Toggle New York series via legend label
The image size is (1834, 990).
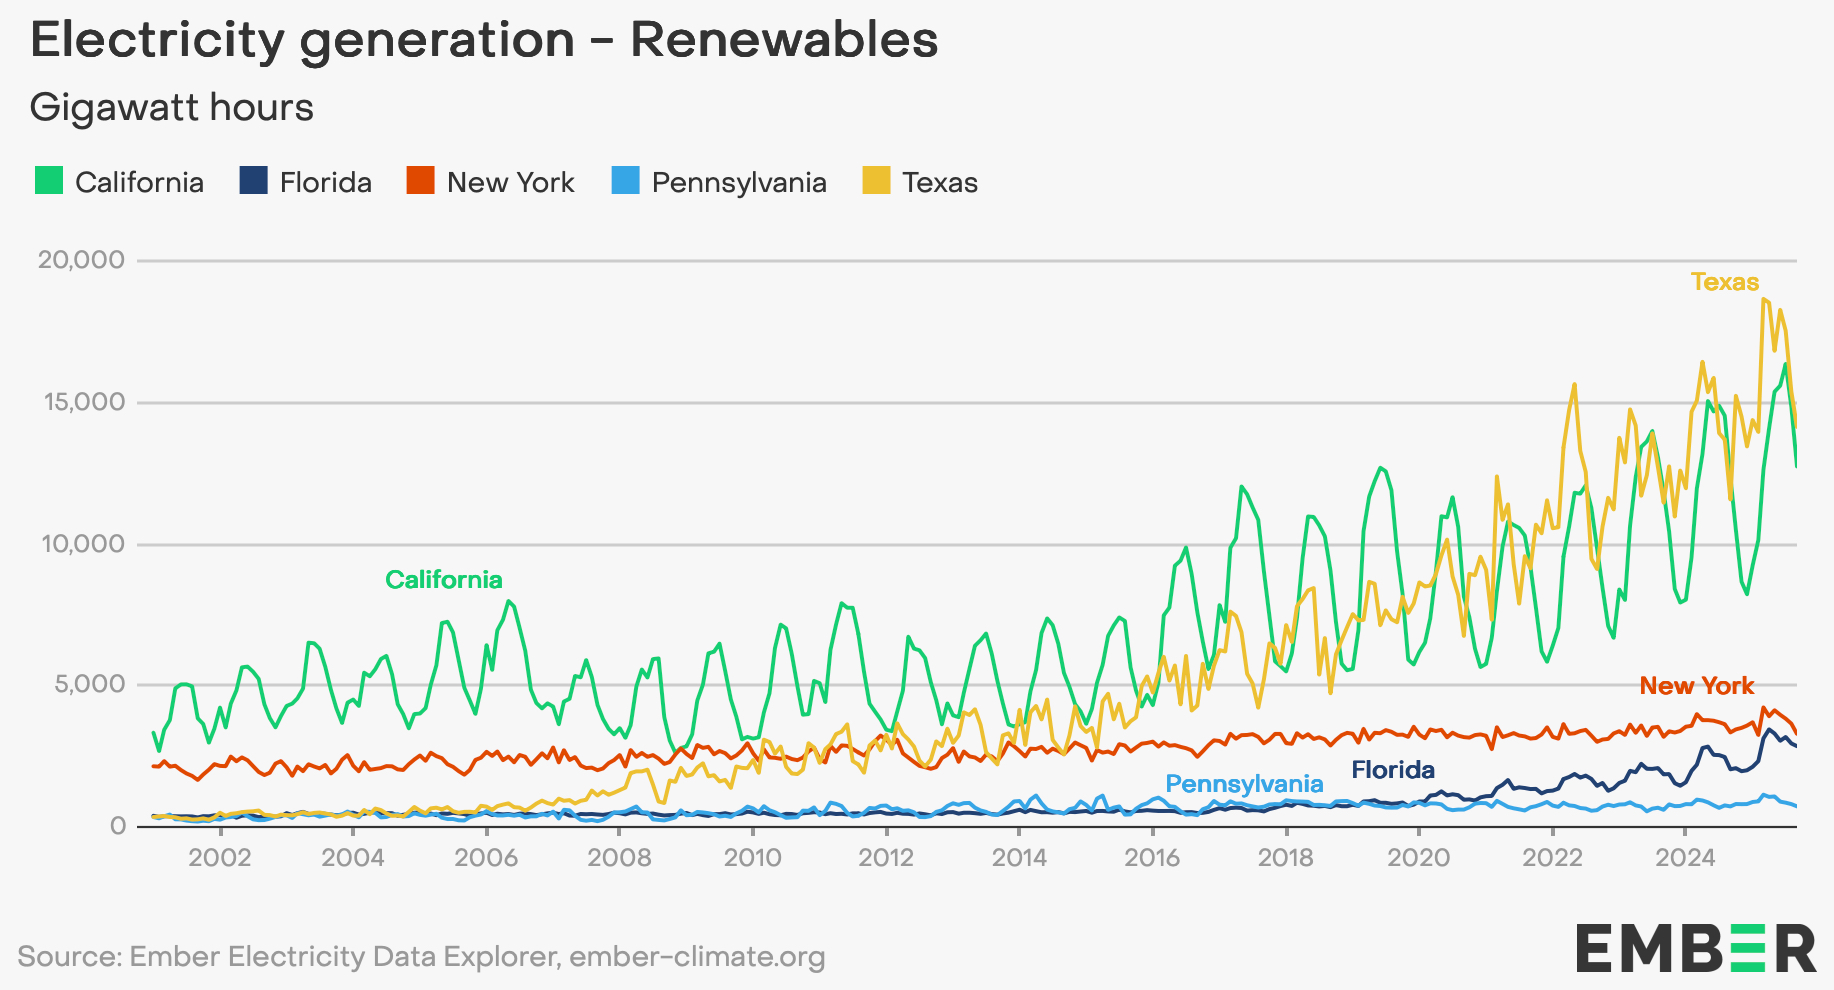tap(511, 182)
